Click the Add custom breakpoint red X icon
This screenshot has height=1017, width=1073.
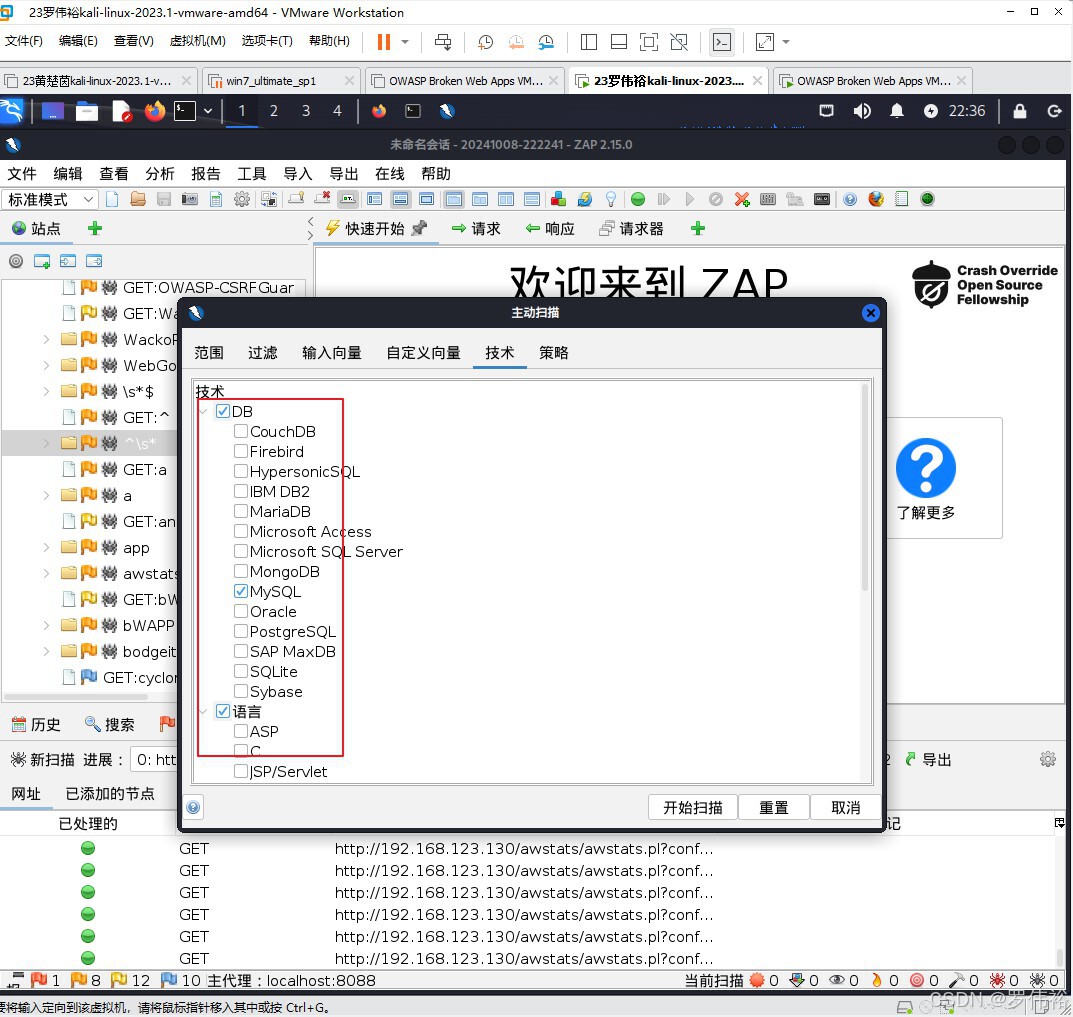coord(742,199)
